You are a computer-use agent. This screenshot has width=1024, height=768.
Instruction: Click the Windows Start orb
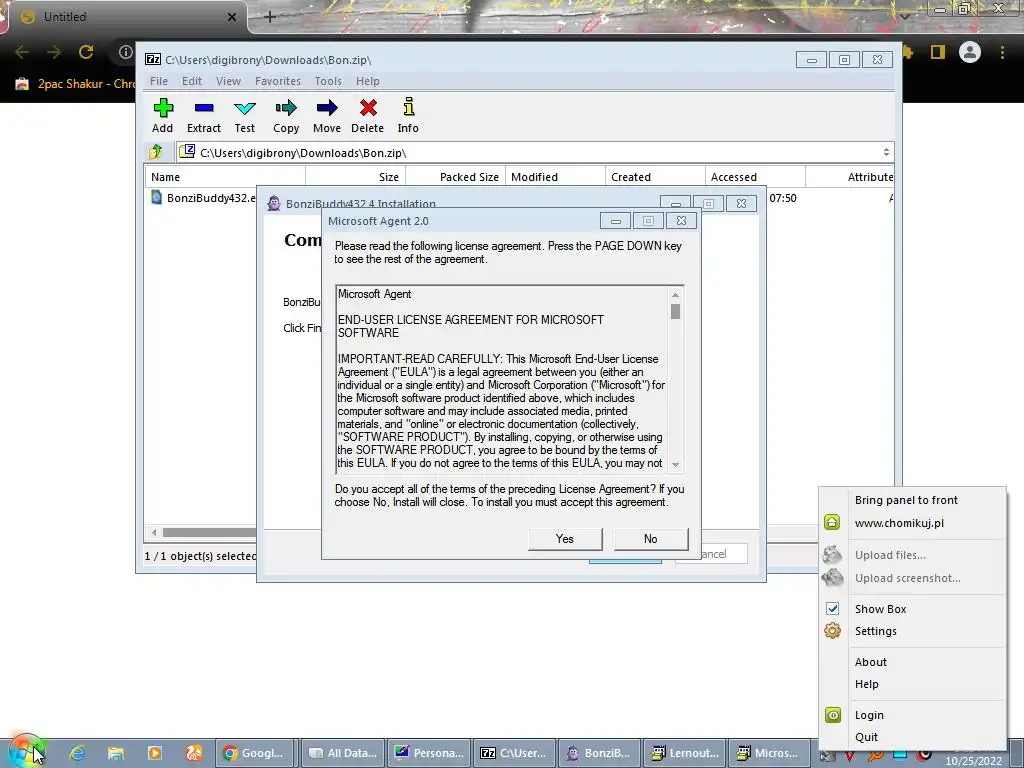pyautogui.click(x=25, y=752)
